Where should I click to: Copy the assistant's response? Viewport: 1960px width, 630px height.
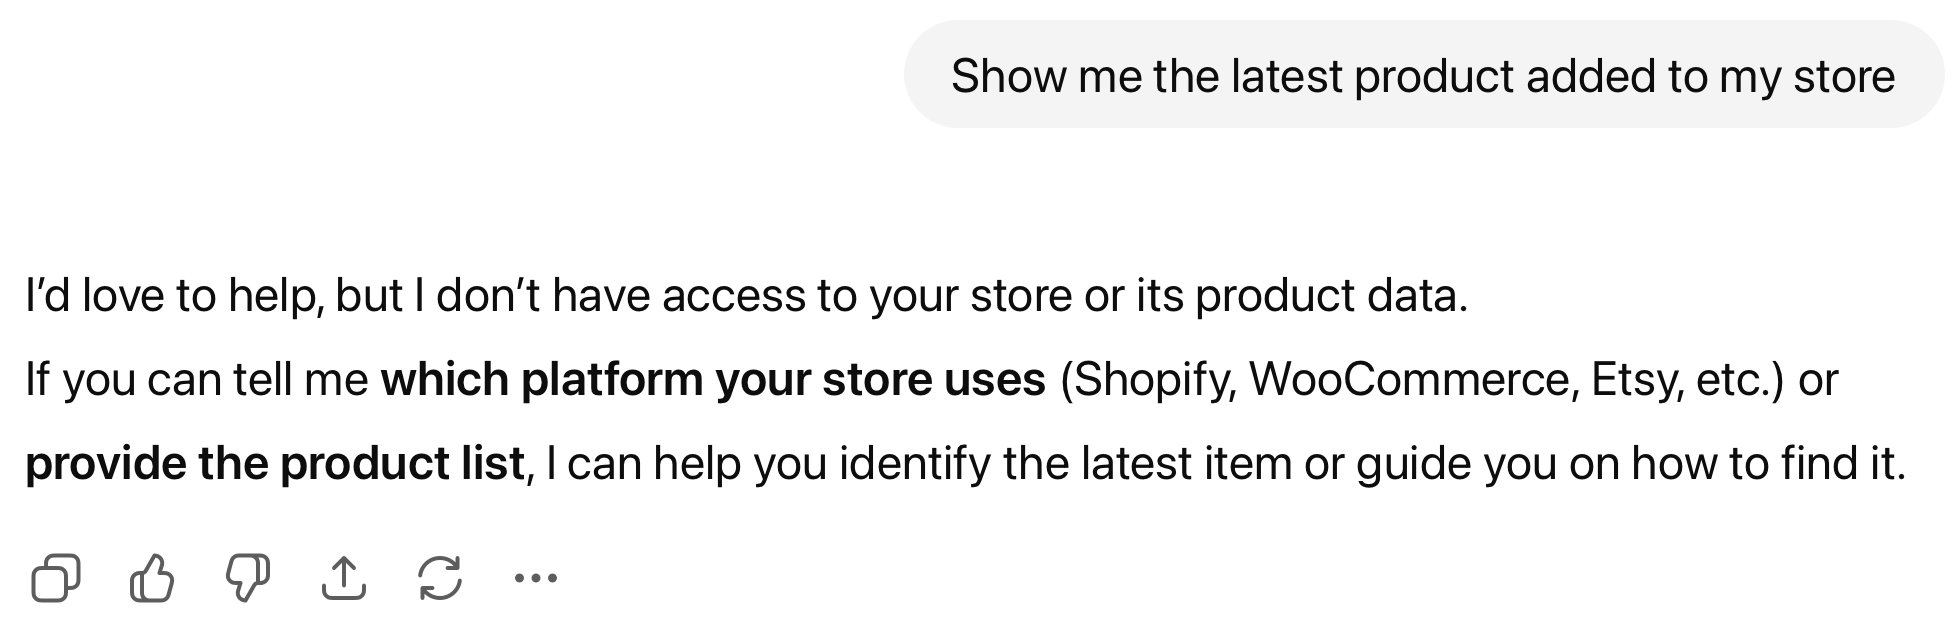(x=56, y=578)
